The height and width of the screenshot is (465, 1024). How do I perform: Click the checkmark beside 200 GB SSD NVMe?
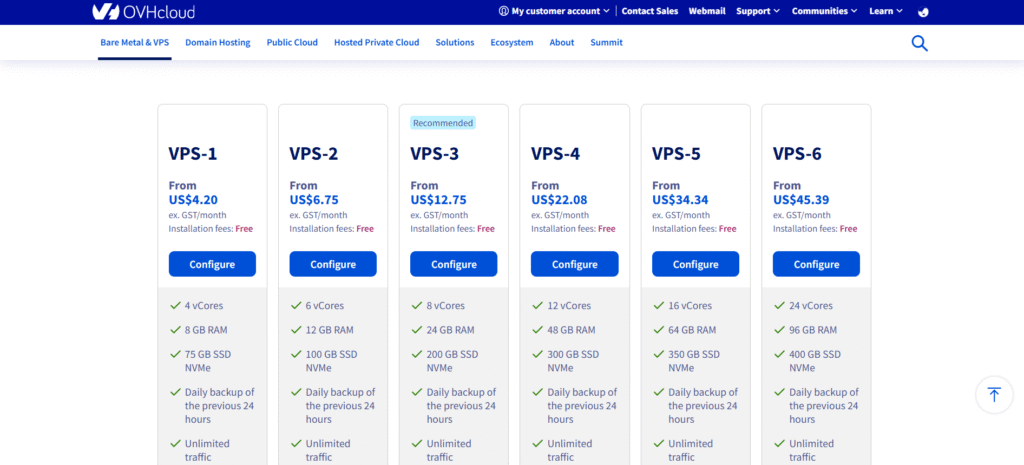point(416,354)
